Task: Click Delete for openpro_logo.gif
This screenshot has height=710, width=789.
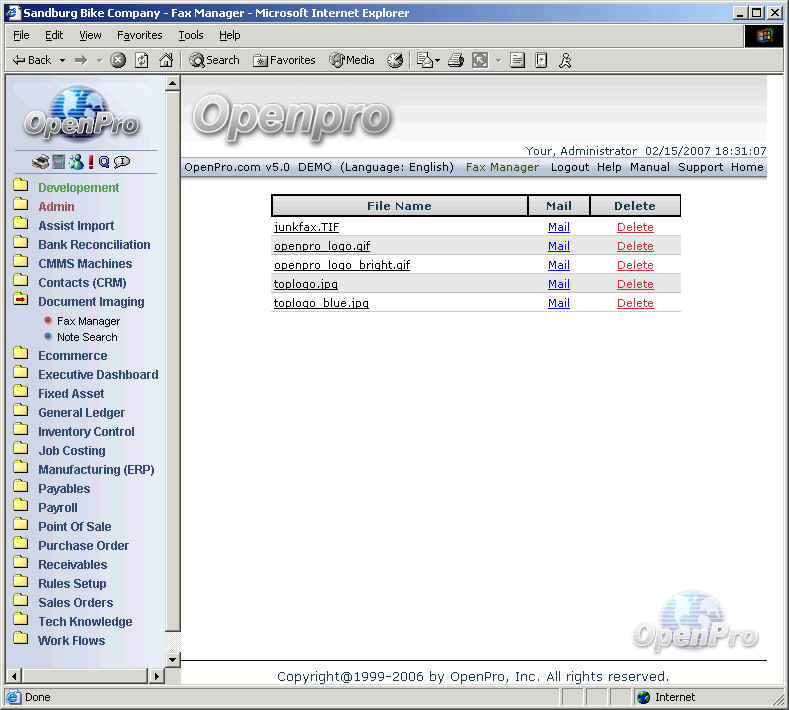Action: coord(635,246)
